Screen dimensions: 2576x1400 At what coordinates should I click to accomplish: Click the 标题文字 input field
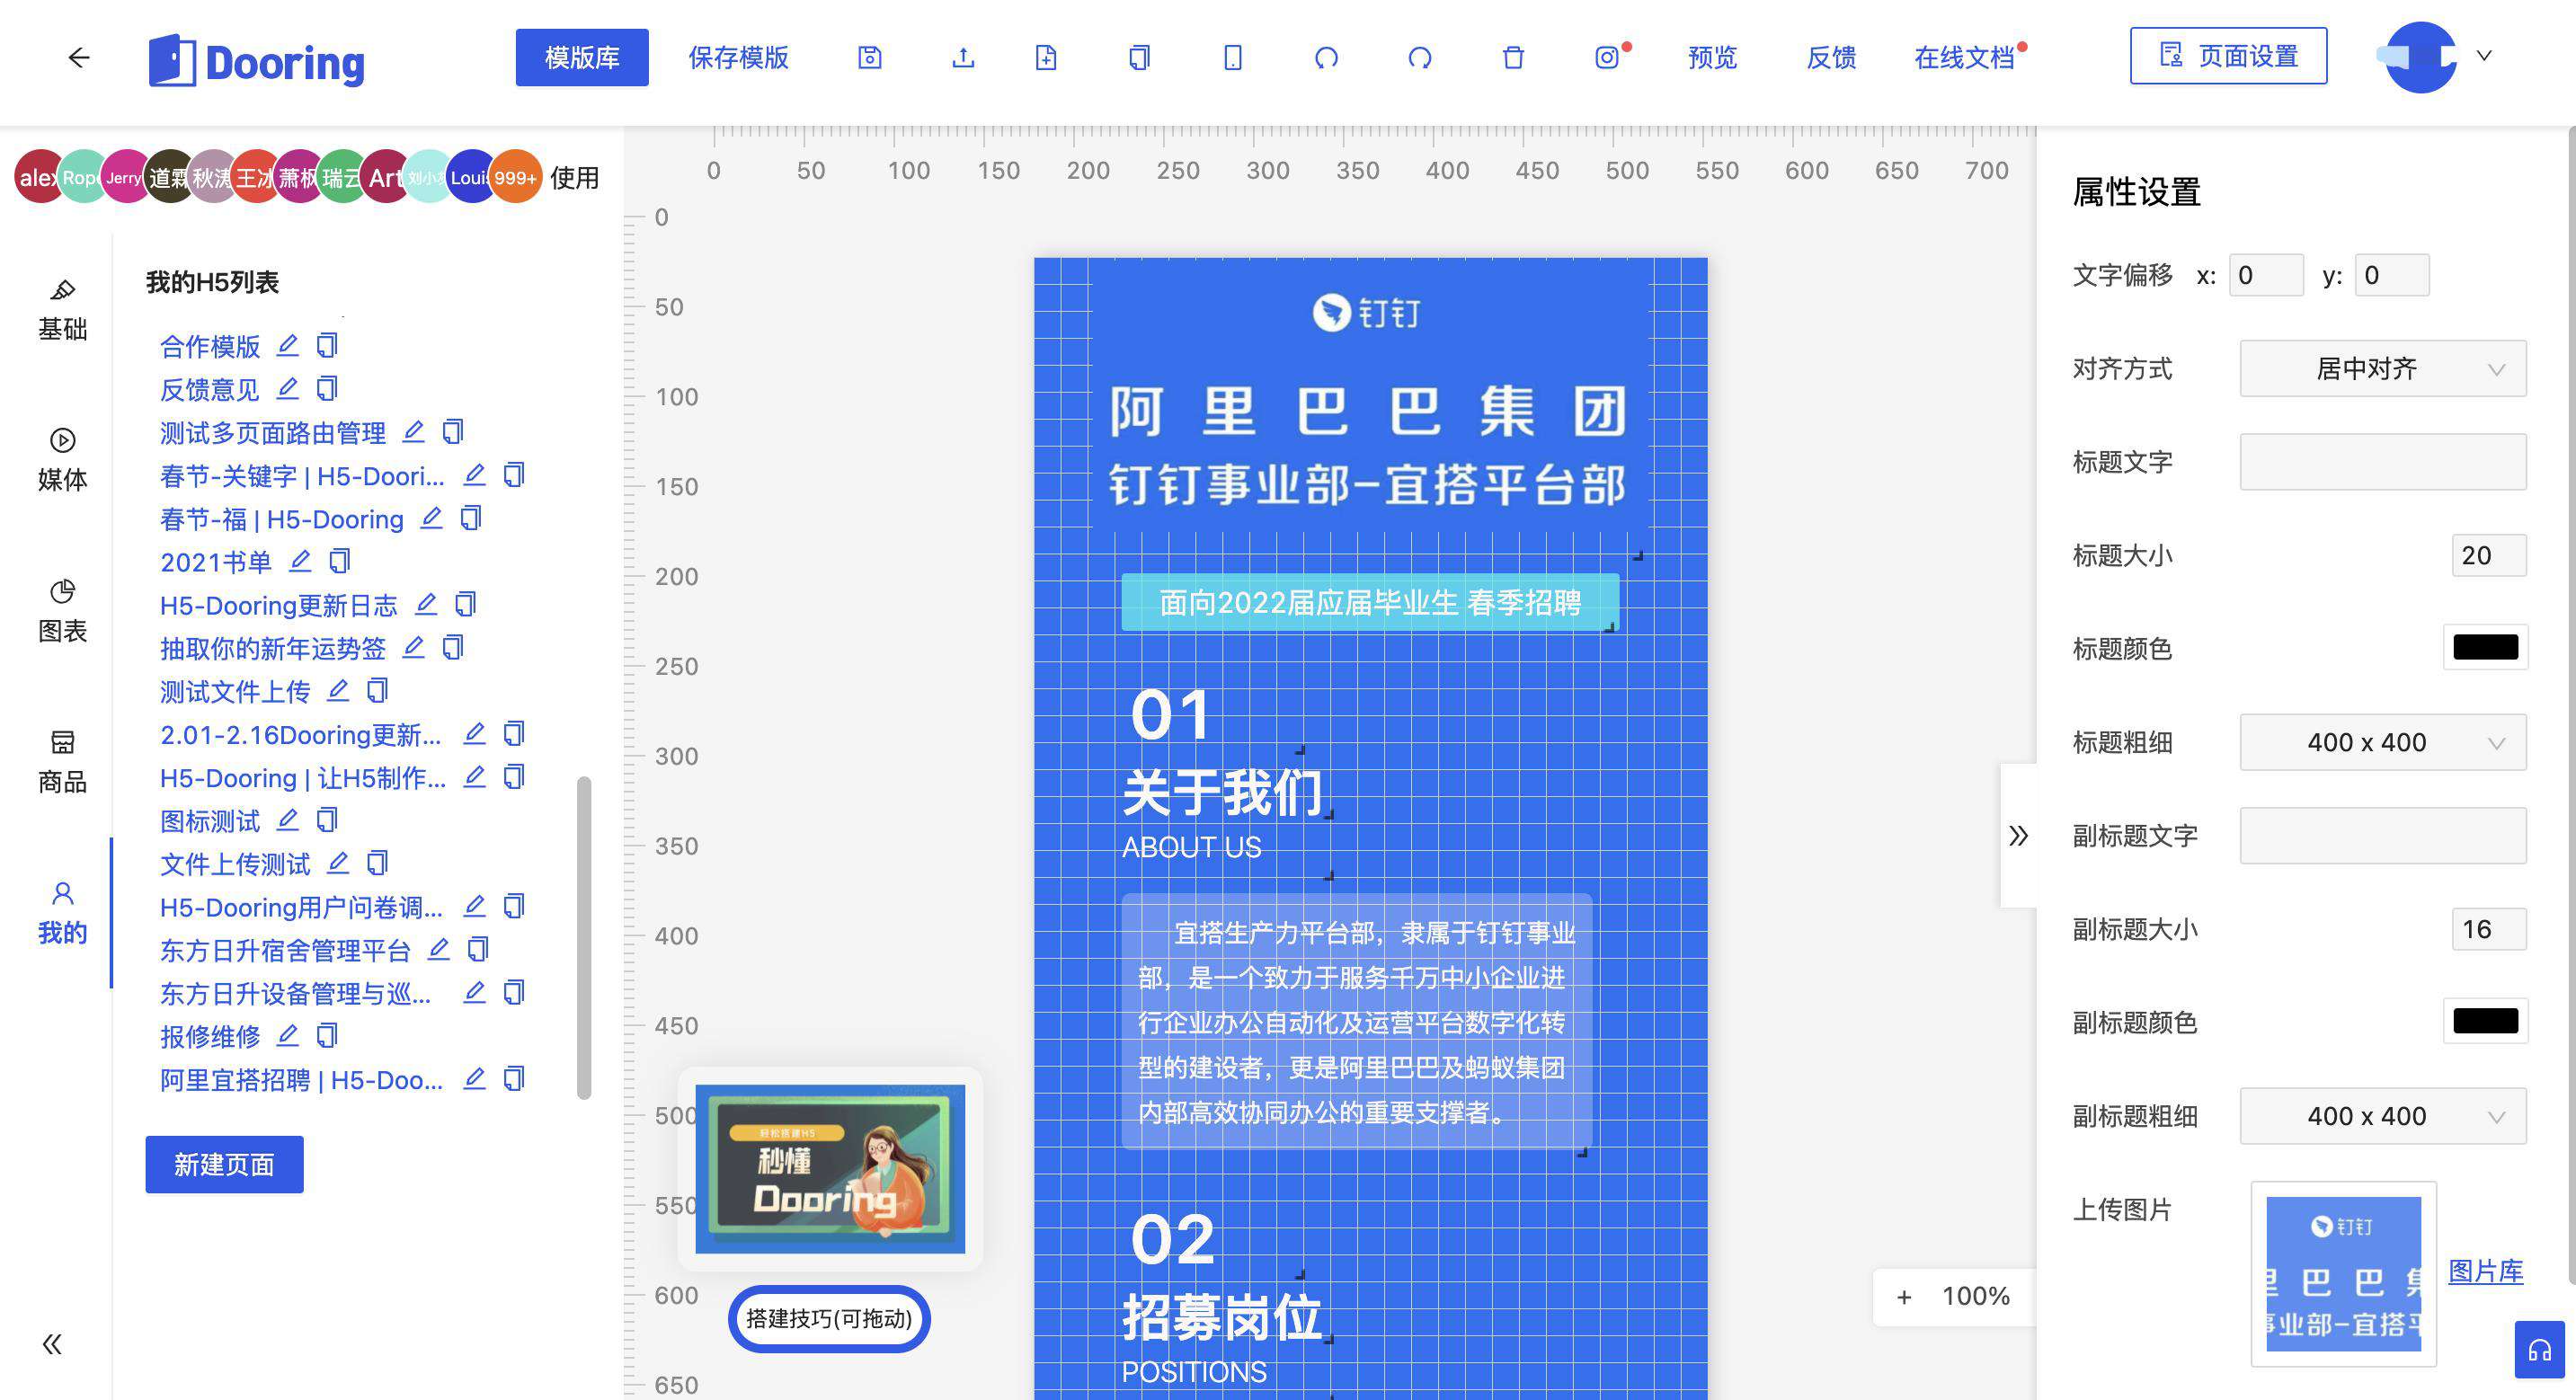pyautogui.click(x=2382, y=461)
